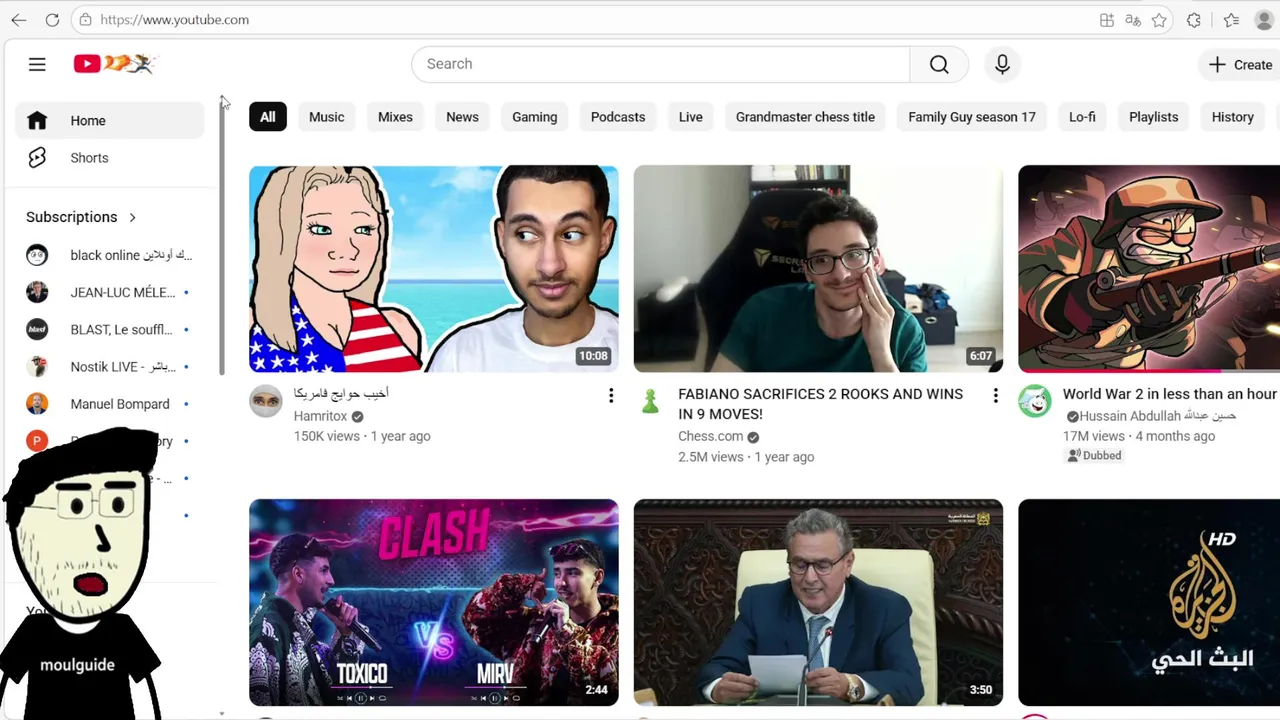
Task: Click the split screen icon in address bar
Action: (x=1107, y=20)
